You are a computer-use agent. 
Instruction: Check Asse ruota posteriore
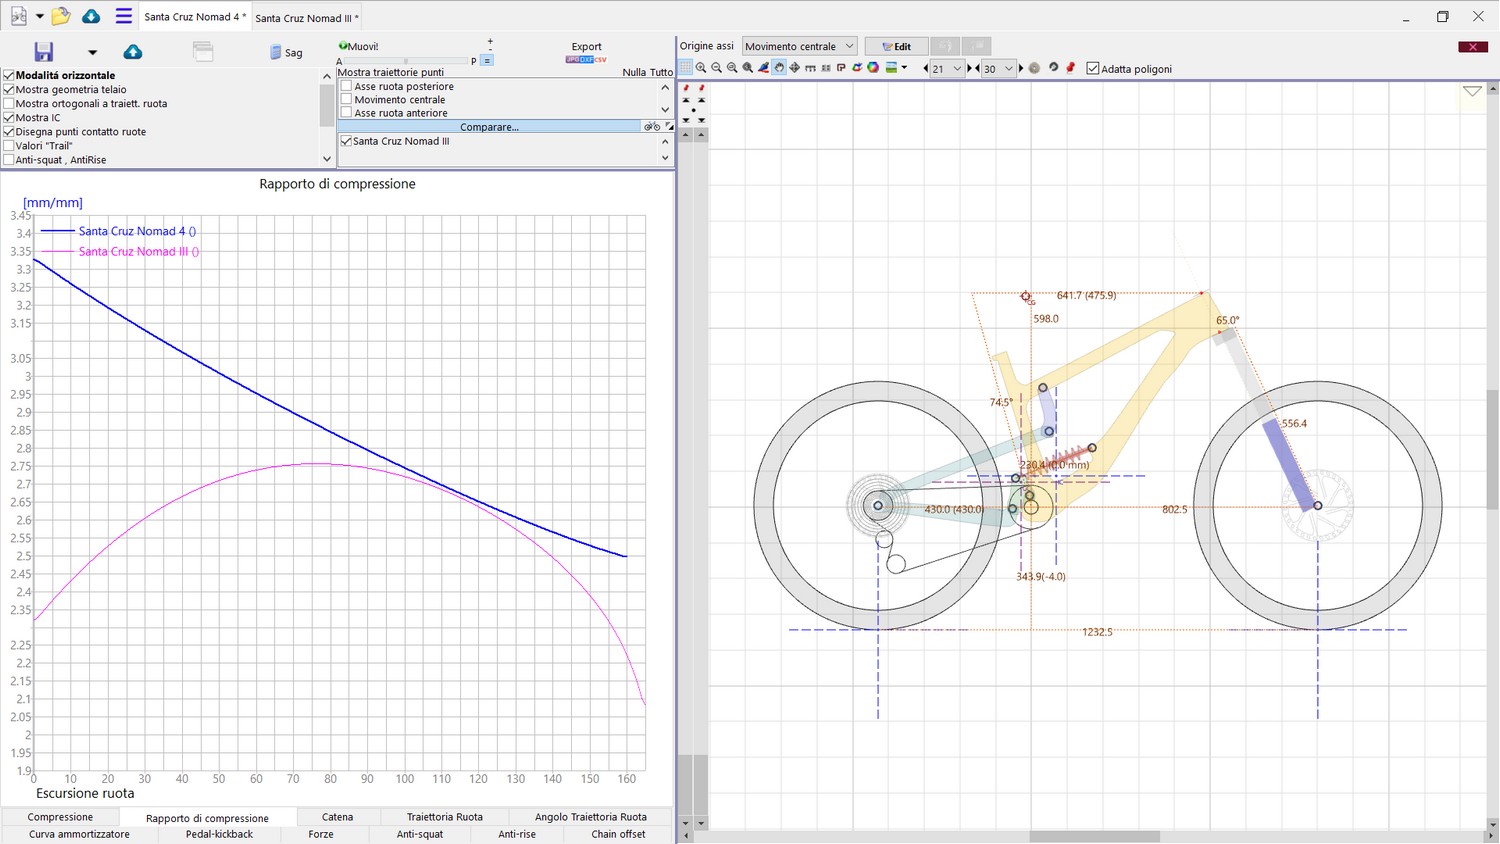pyautogui.click(x=347, y=86)
